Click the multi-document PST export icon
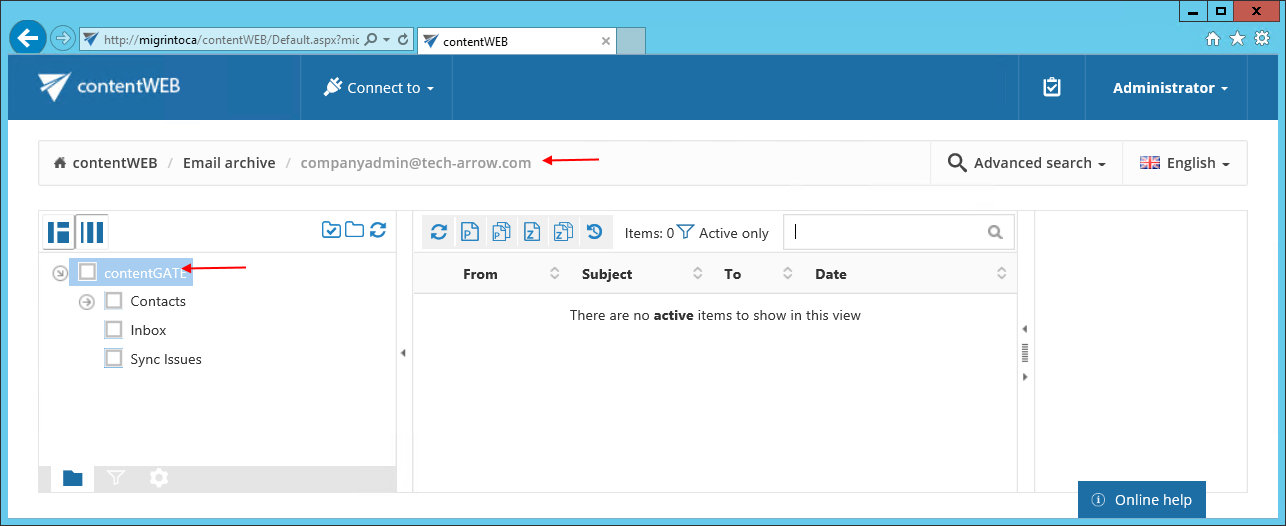Viewport: 1286px width, 526px height. coord(501,232)
